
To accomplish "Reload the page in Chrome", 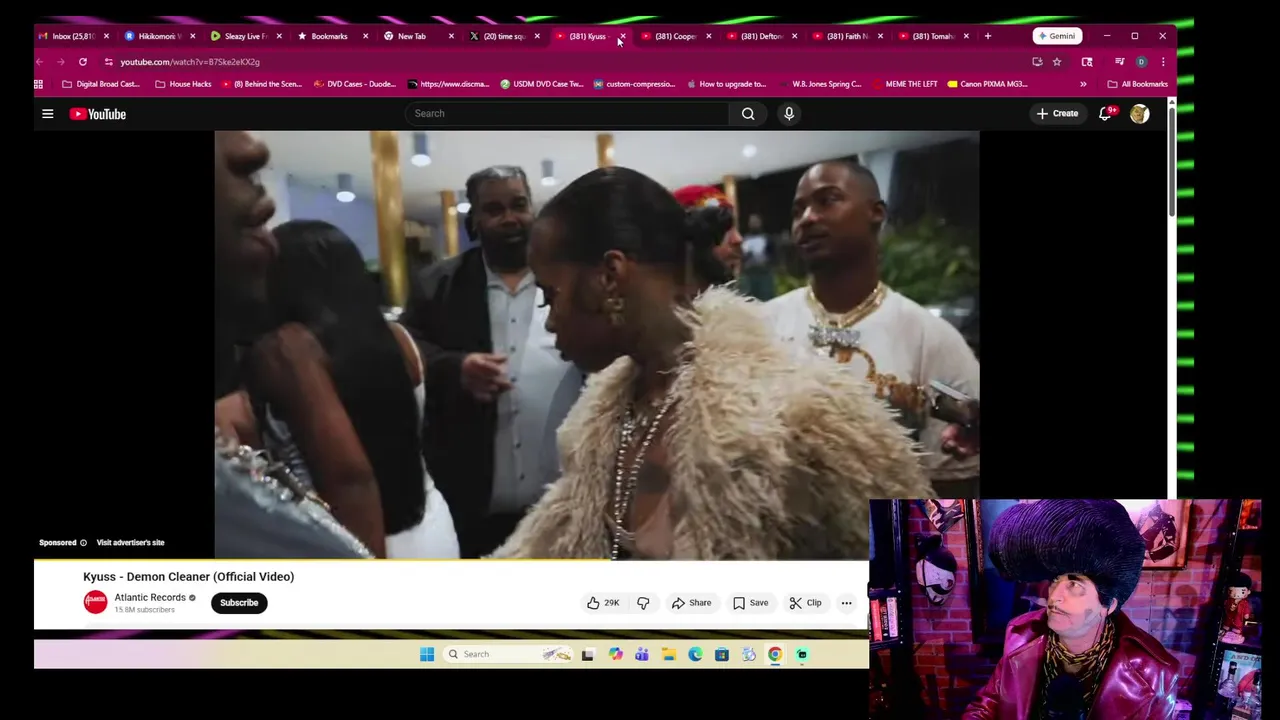I will click(83, 62).
